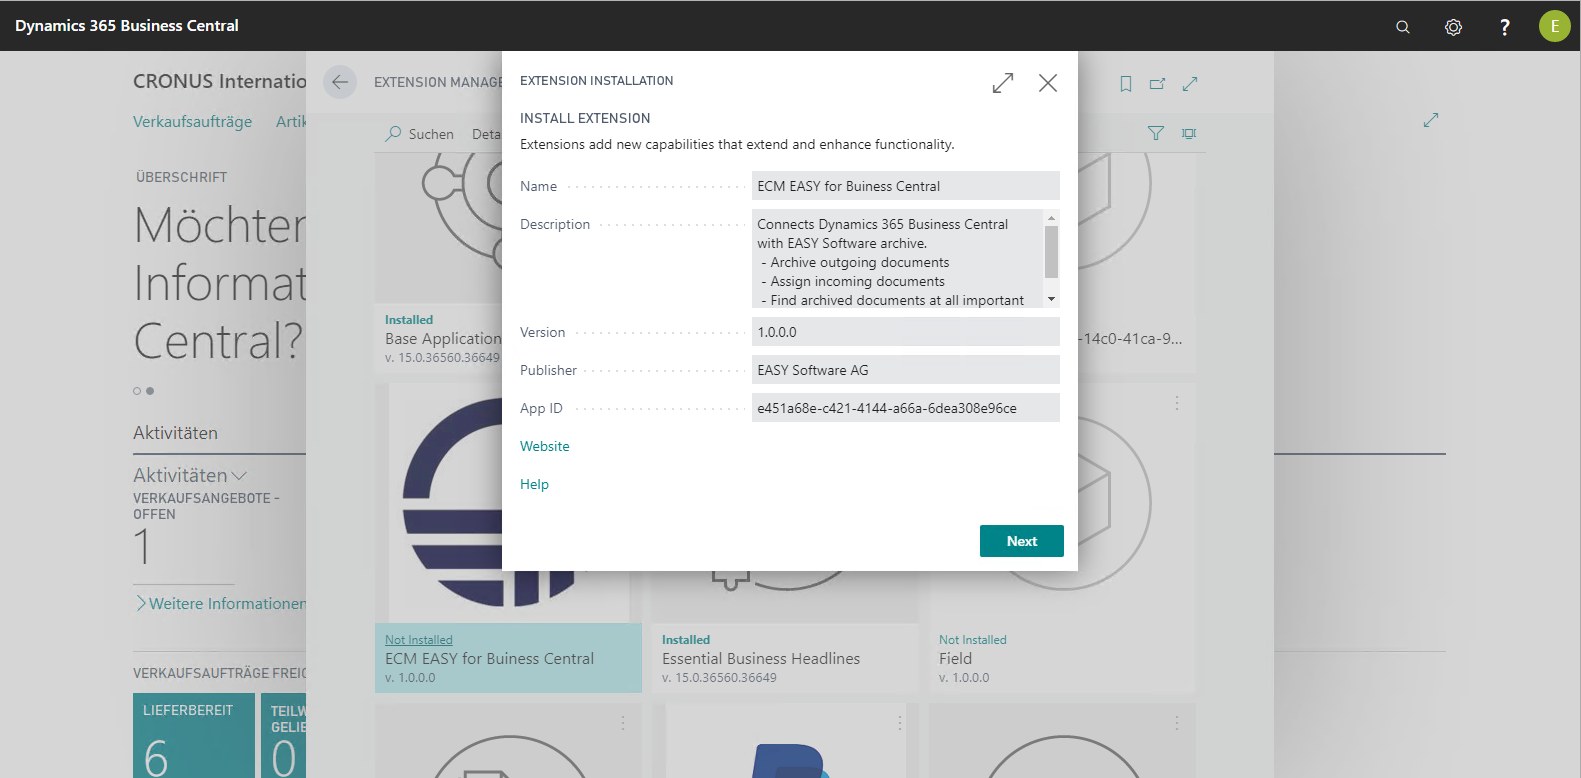Open the settings gear icon

point(1453,27)
